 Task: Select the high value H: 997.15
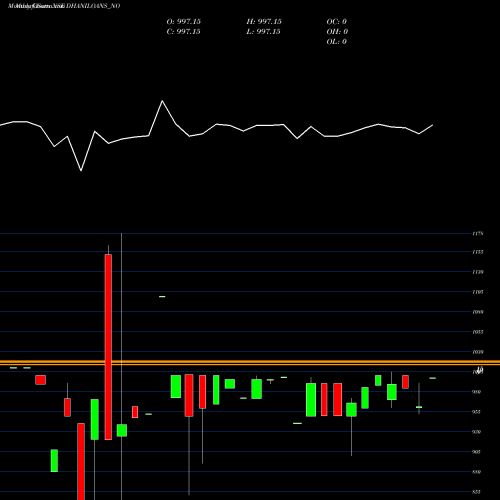tap(264, 22)
